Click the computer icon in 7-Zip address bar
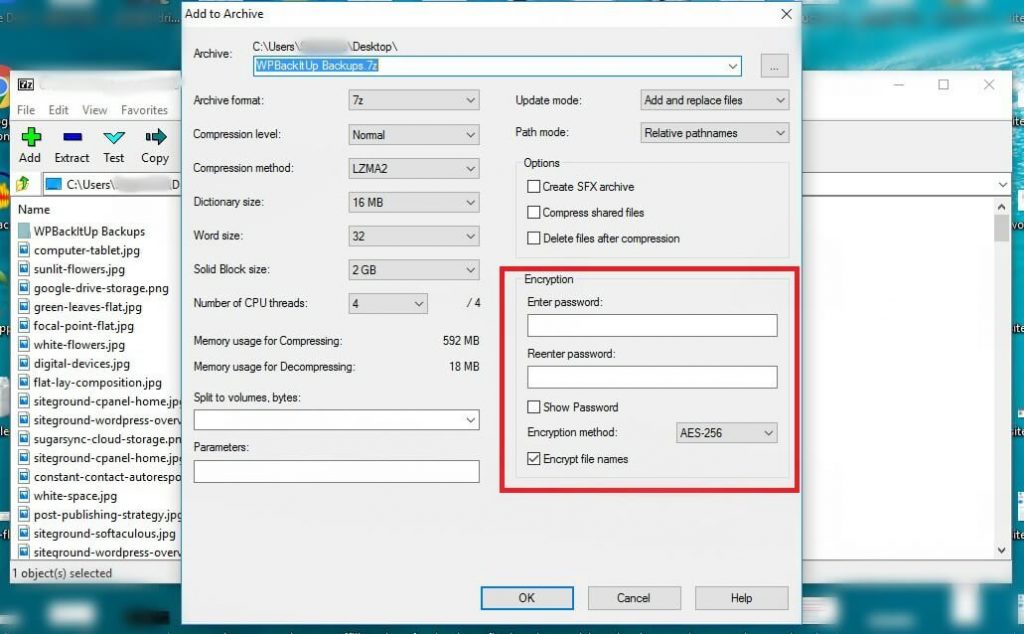The height and width of the screenshot is (634, 1024). pyautogui.click(x=54, y=184)
